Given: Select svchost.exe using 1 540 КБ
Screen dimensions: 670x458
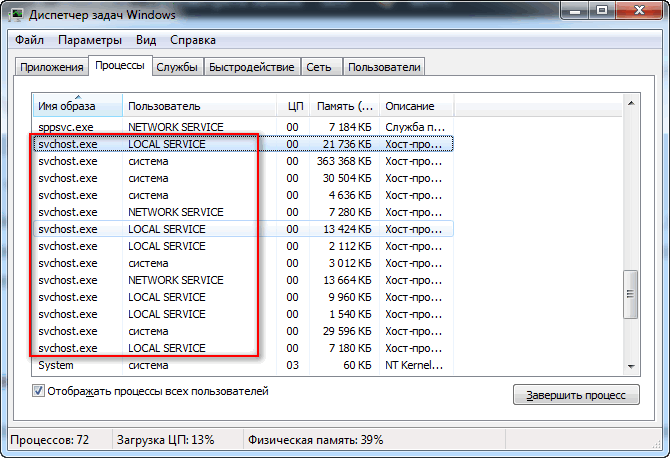Looking at the screenshot, I should [243, 314].
